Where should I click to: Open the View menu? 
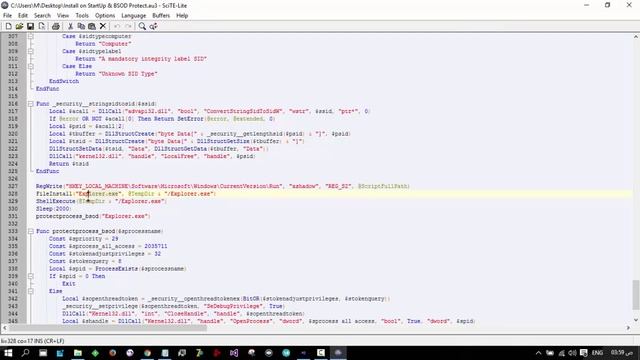63,16
